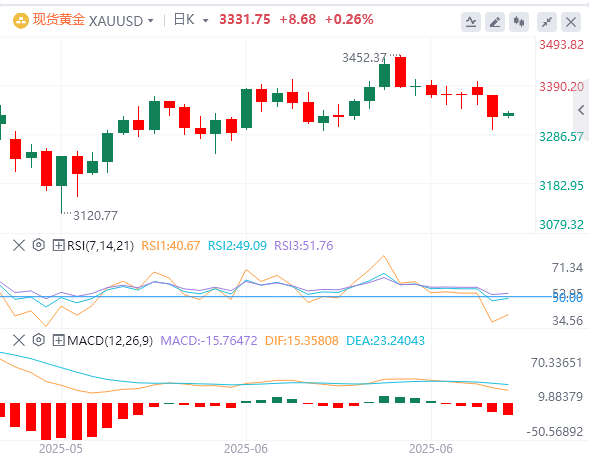The image size is (589, 459).
Task: Select the 3452.37 high candlestick
Action: click(400, 72)
